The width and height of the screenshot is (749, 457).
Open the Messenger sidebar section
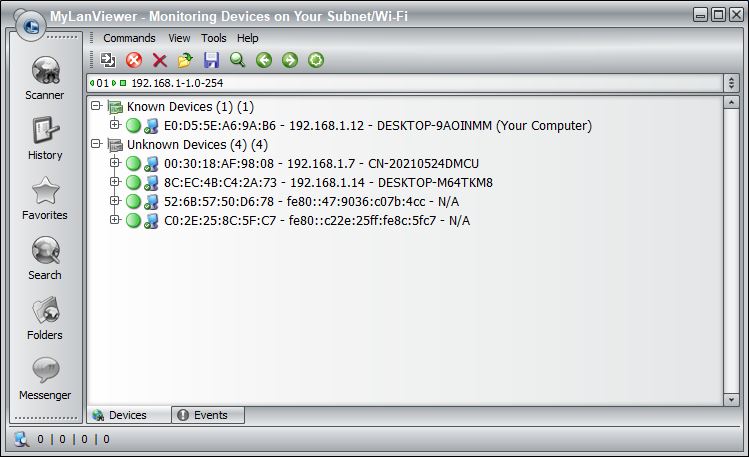click(45, 378)
